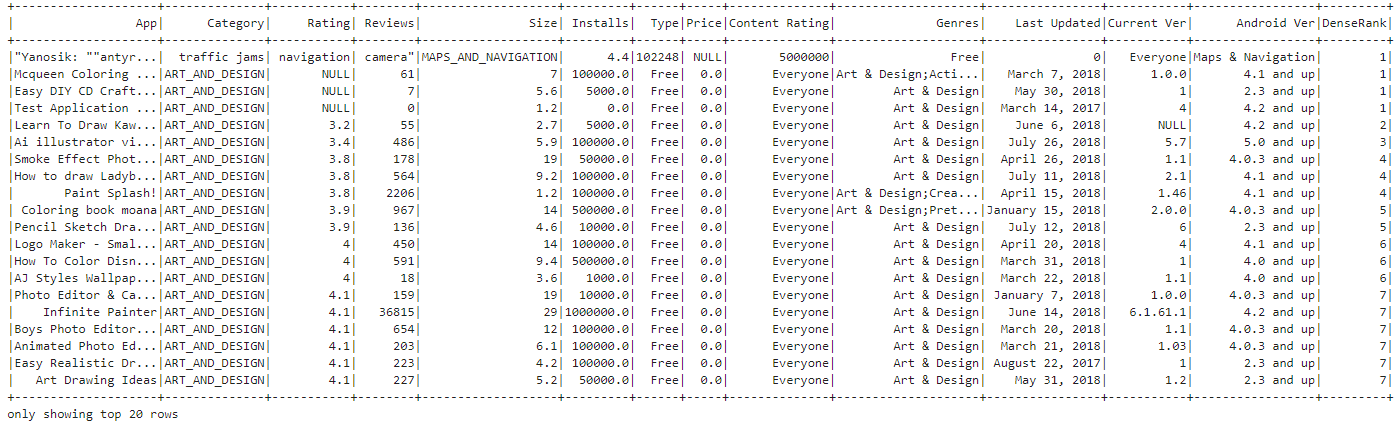This screenshot has height=426, width=1400.
Task: Click the 'Test Application ...' app name
Action: [85, 108]
